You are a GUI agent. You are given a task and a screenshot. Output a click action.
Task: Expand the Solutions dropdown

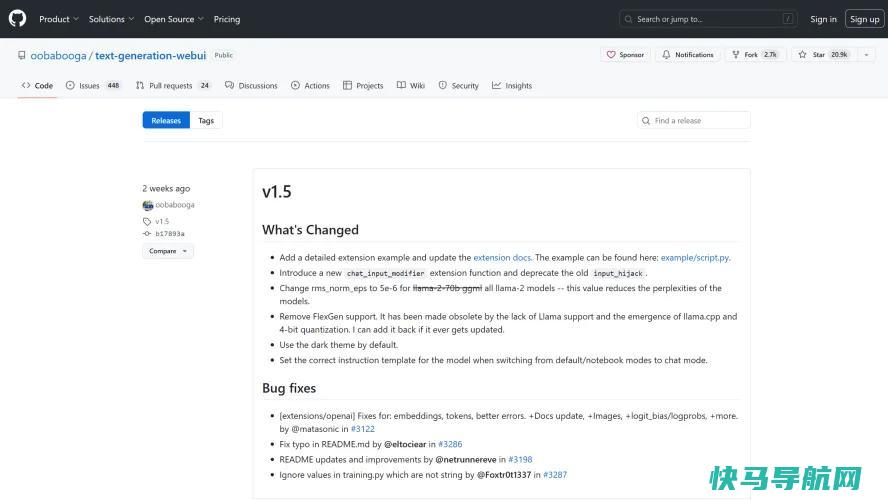click(x=111, y=19)
